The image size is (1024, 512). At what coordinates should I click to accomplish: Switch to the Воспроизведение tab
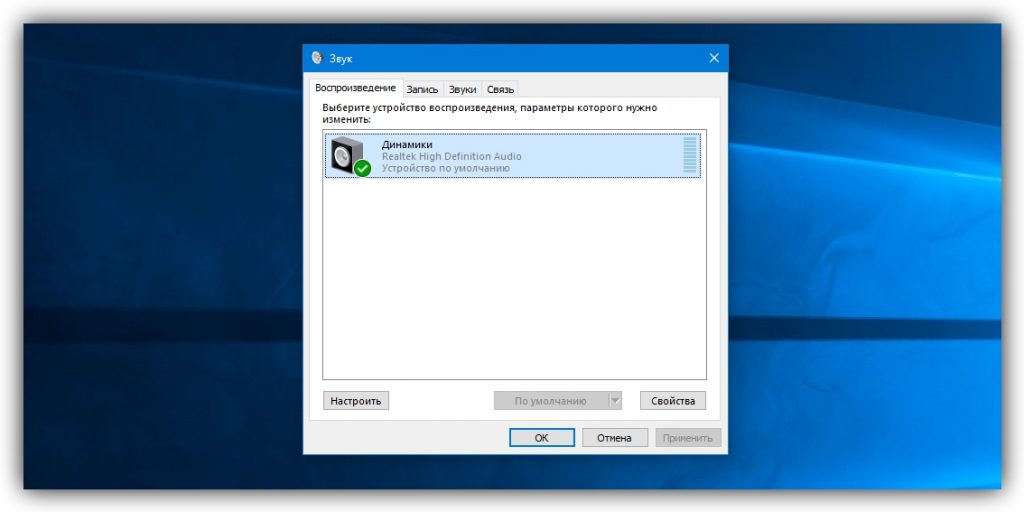(x=355, y=89)
